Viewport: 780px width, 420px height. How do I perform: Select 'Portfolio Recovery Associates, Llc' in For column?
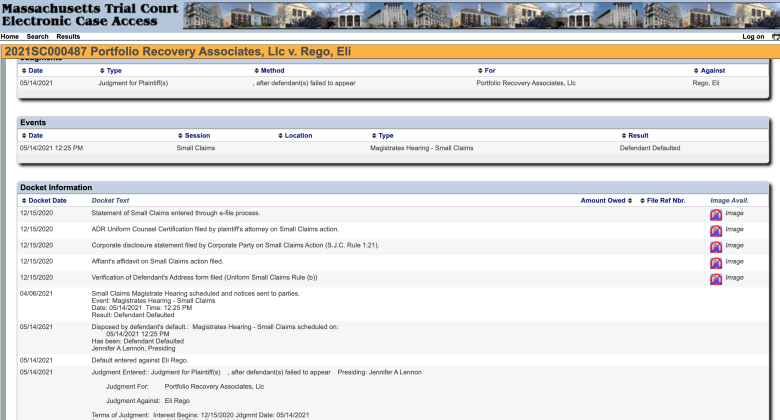pyautogui.click(x=526, y=83)
